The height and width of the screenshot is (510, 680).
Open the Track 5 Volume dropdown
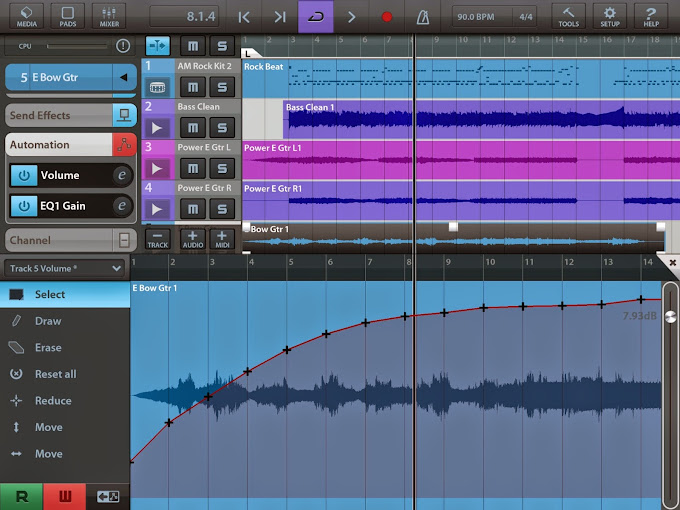coord(65,268)
